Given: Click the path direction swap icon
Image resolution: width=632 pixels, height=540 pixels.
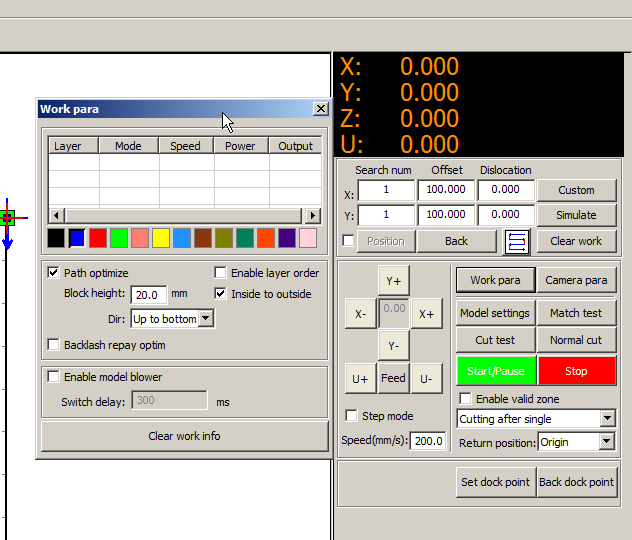Looking at the screenshot, I should pyautogui.click(x=517, y=241).
